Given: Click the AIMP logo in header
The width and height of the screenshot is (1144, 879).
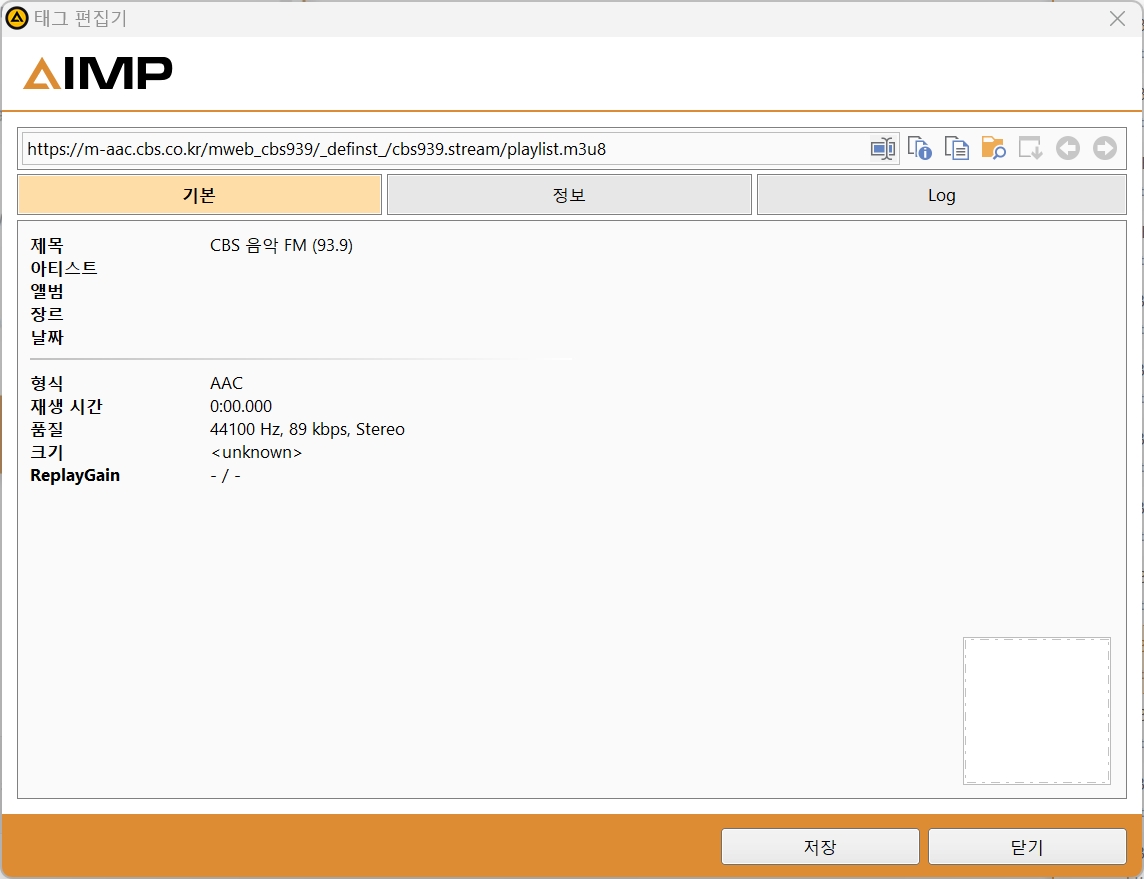Looking at the screenshot, I should pyautogui.click(x=98, y=73).
